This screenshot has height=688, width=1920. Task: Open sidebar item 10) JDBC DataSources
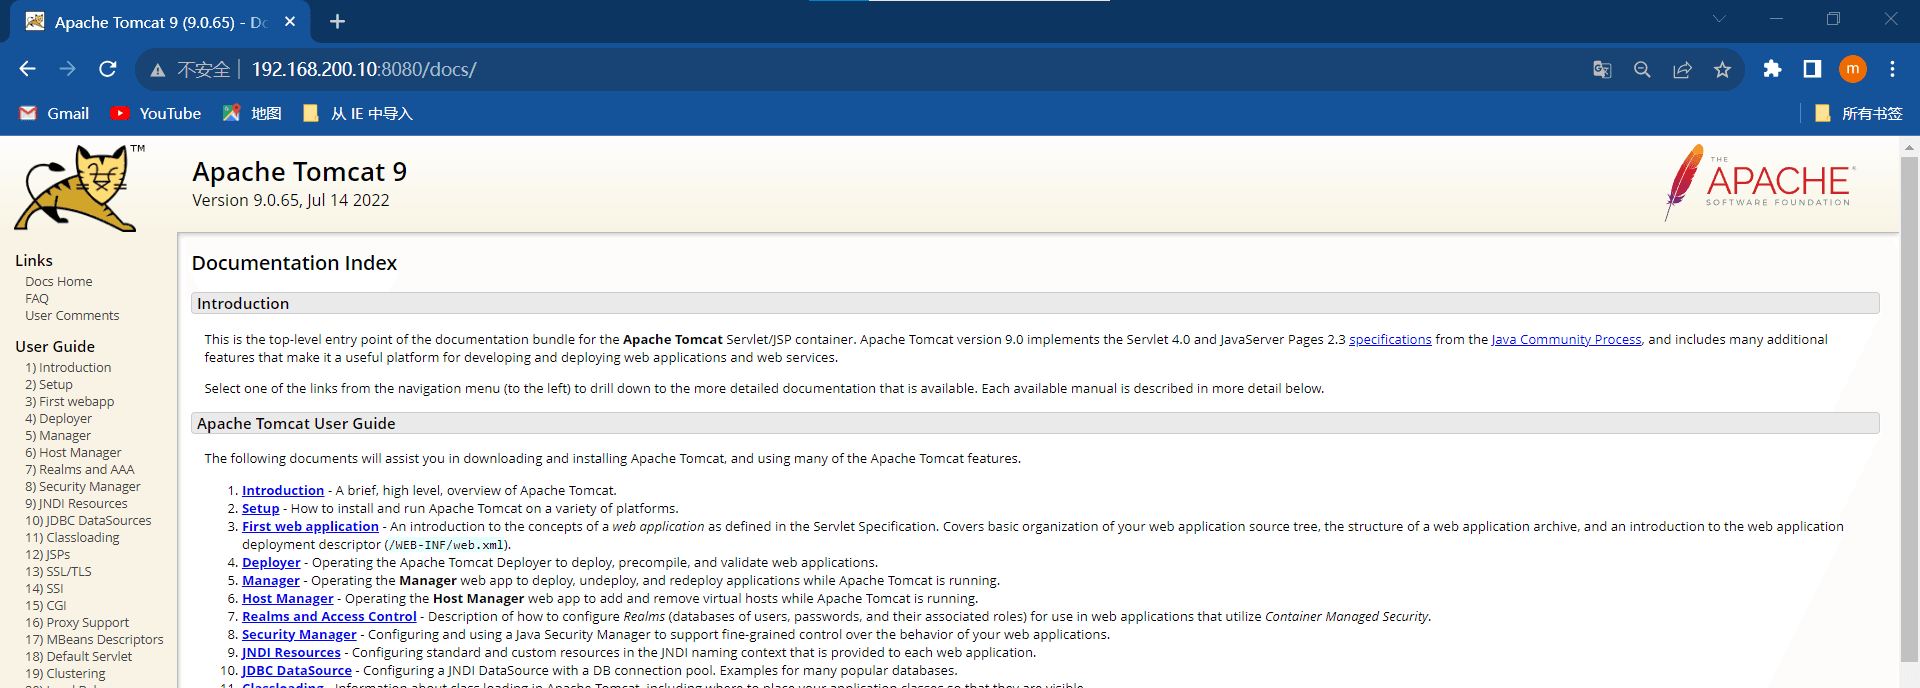tap(88, 521)
